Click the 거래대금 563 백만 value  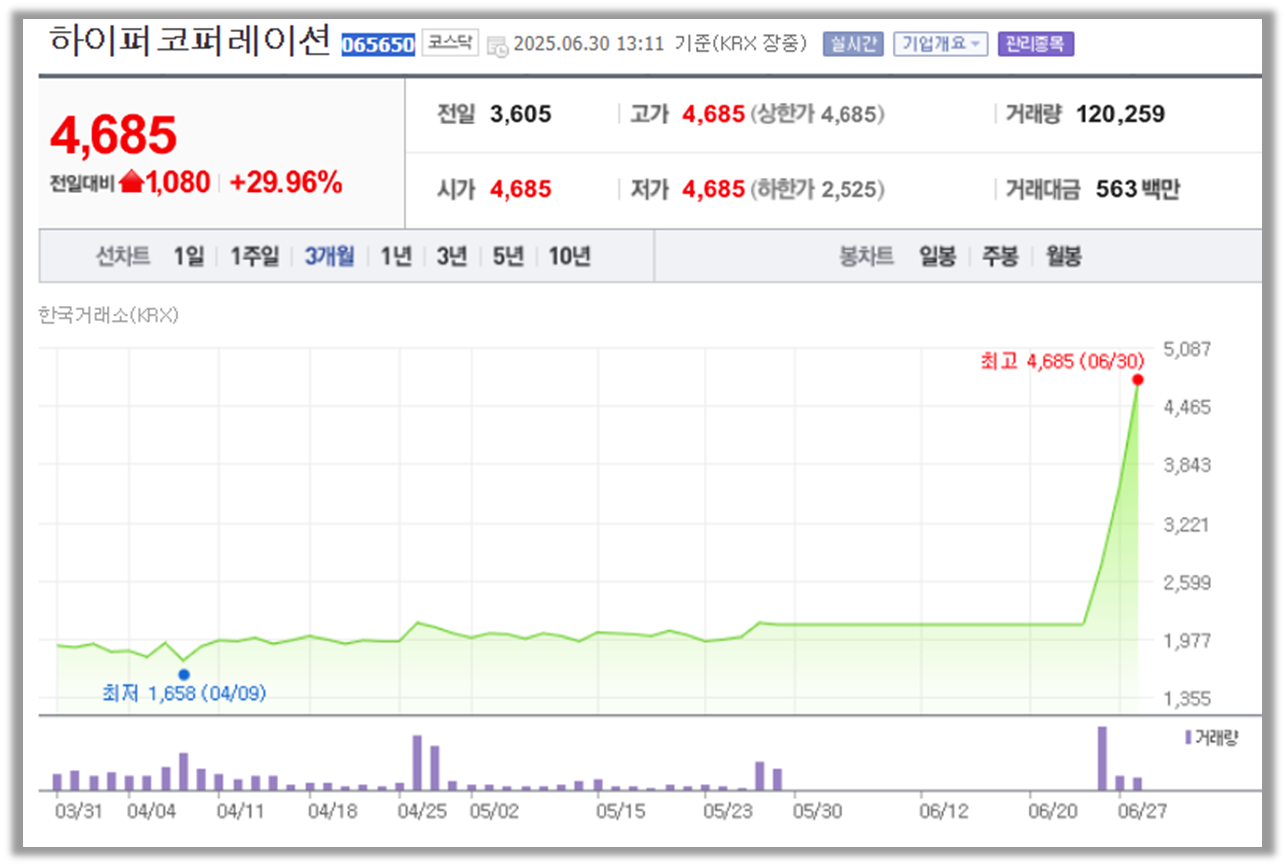point(1138,189)
